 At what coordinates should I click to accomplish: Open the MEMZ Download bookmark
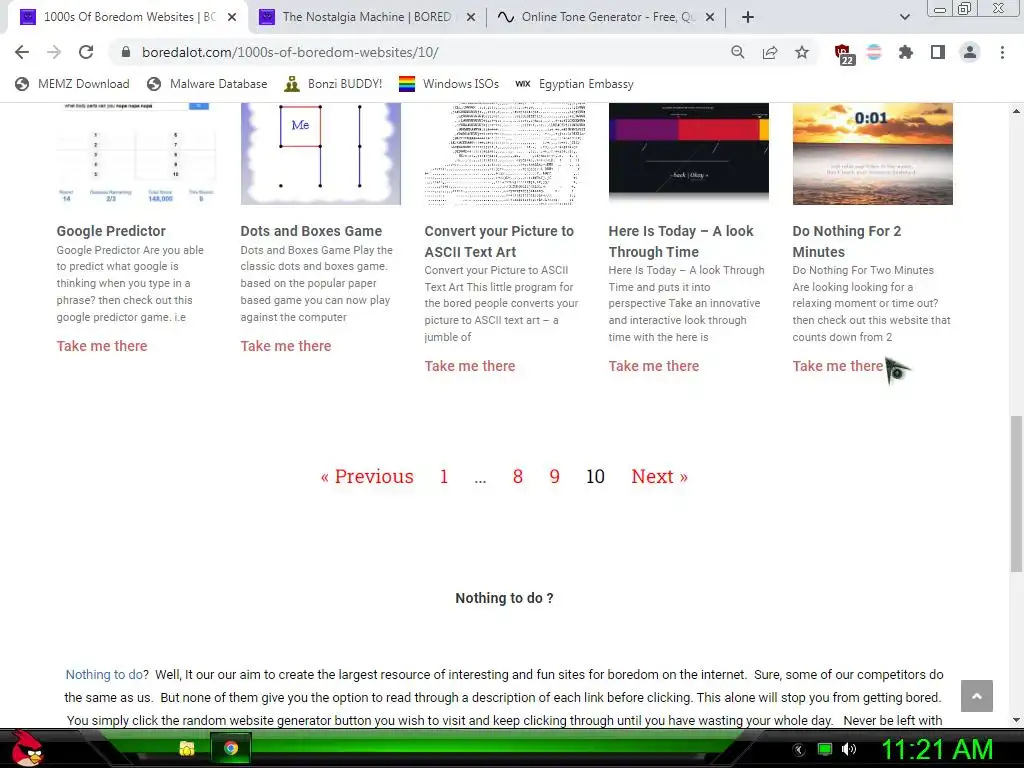[x=72, y=84]
